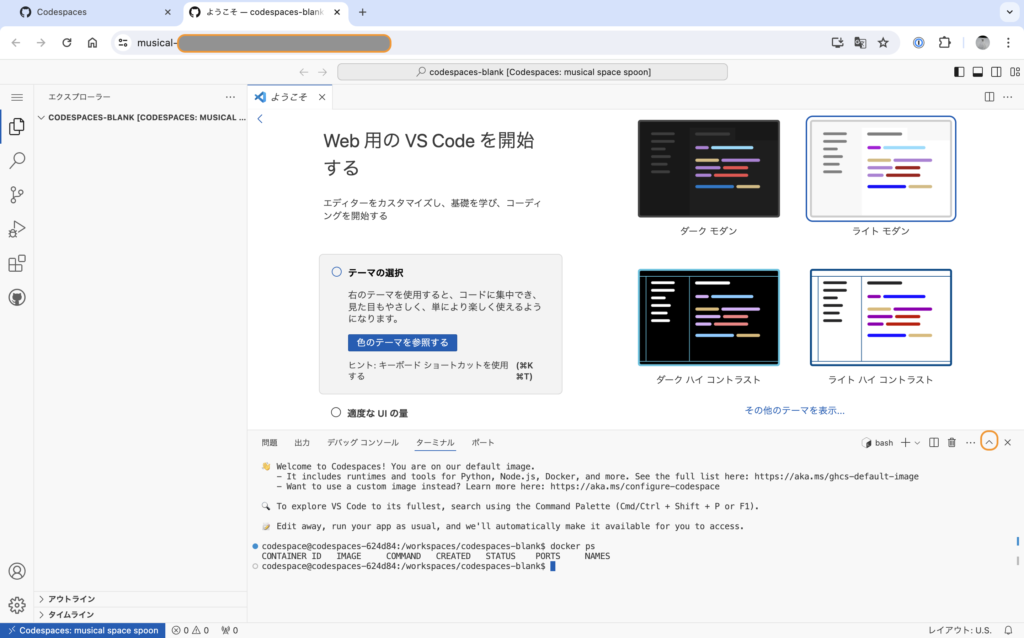The width and height of the screenshot is (1024, 638).
Task: Open notifications bell in status bar
Action: [1008, 630]
